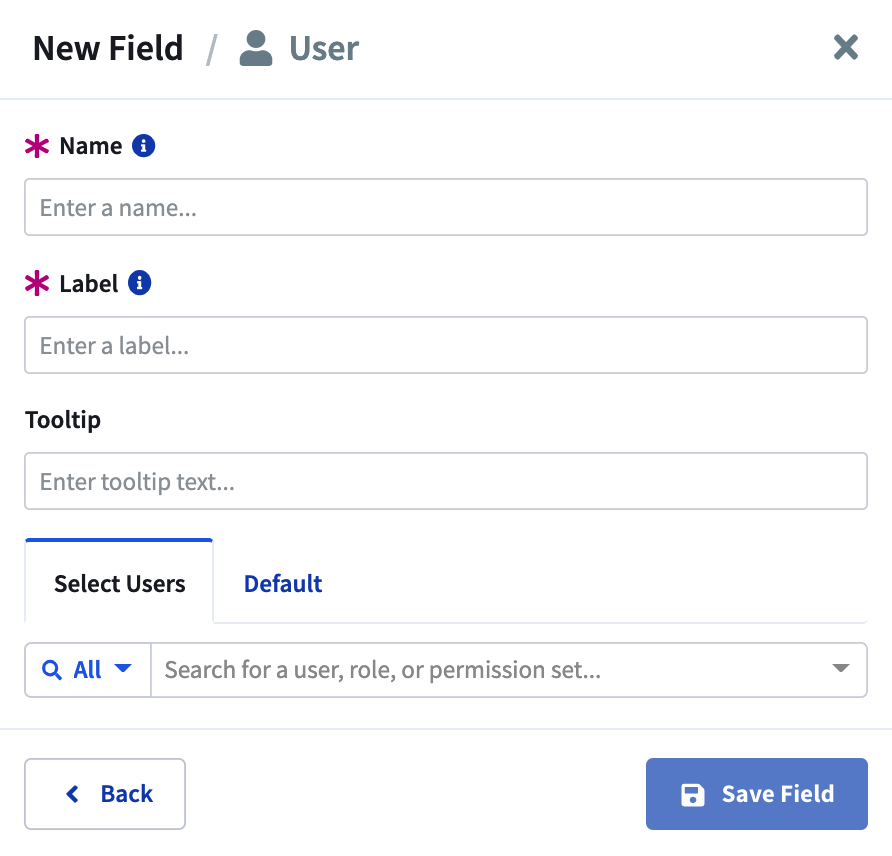The image size is (892, 856).
Task: Click the magnifier search icon
Action: click(x=52, y=669)
